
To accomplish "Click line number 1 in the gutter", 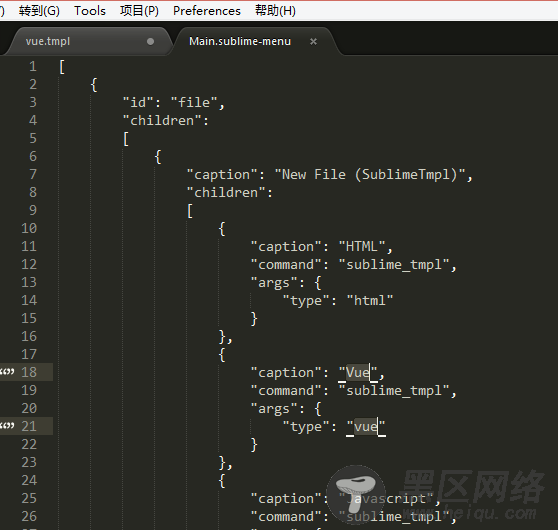I will [x=33, y=67].
